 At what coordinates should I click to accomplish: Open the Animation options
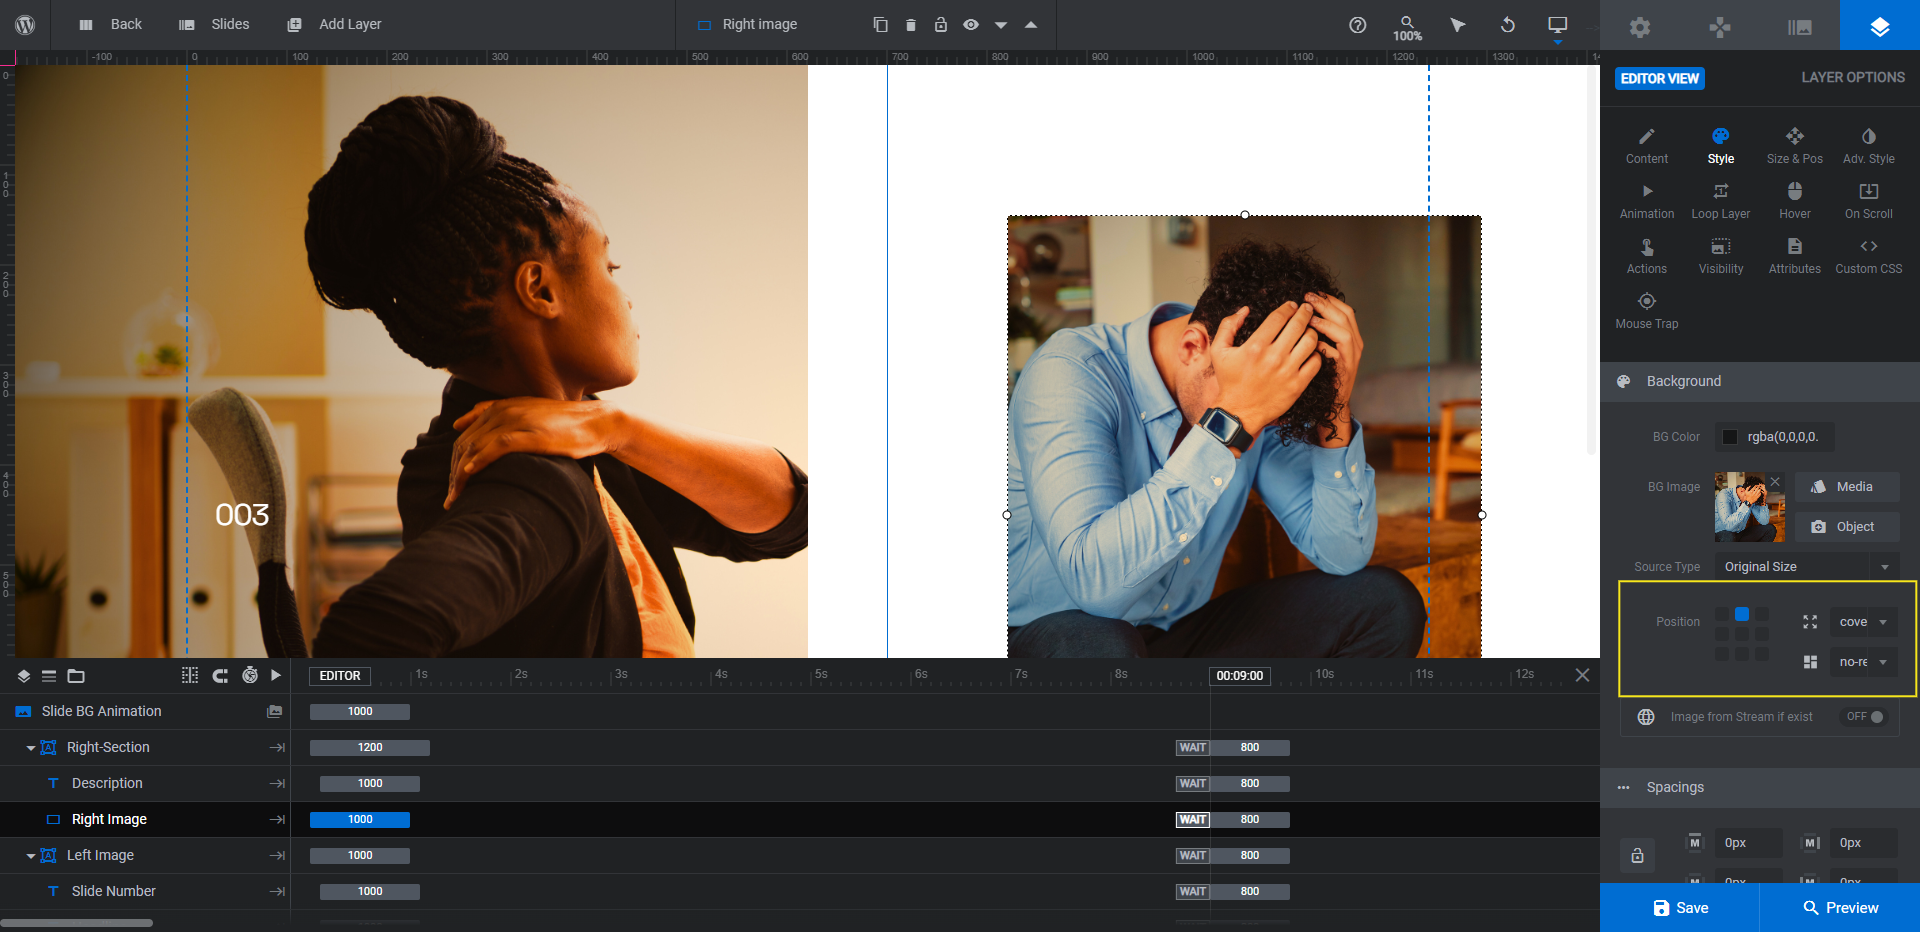[x=1647, y=201]
